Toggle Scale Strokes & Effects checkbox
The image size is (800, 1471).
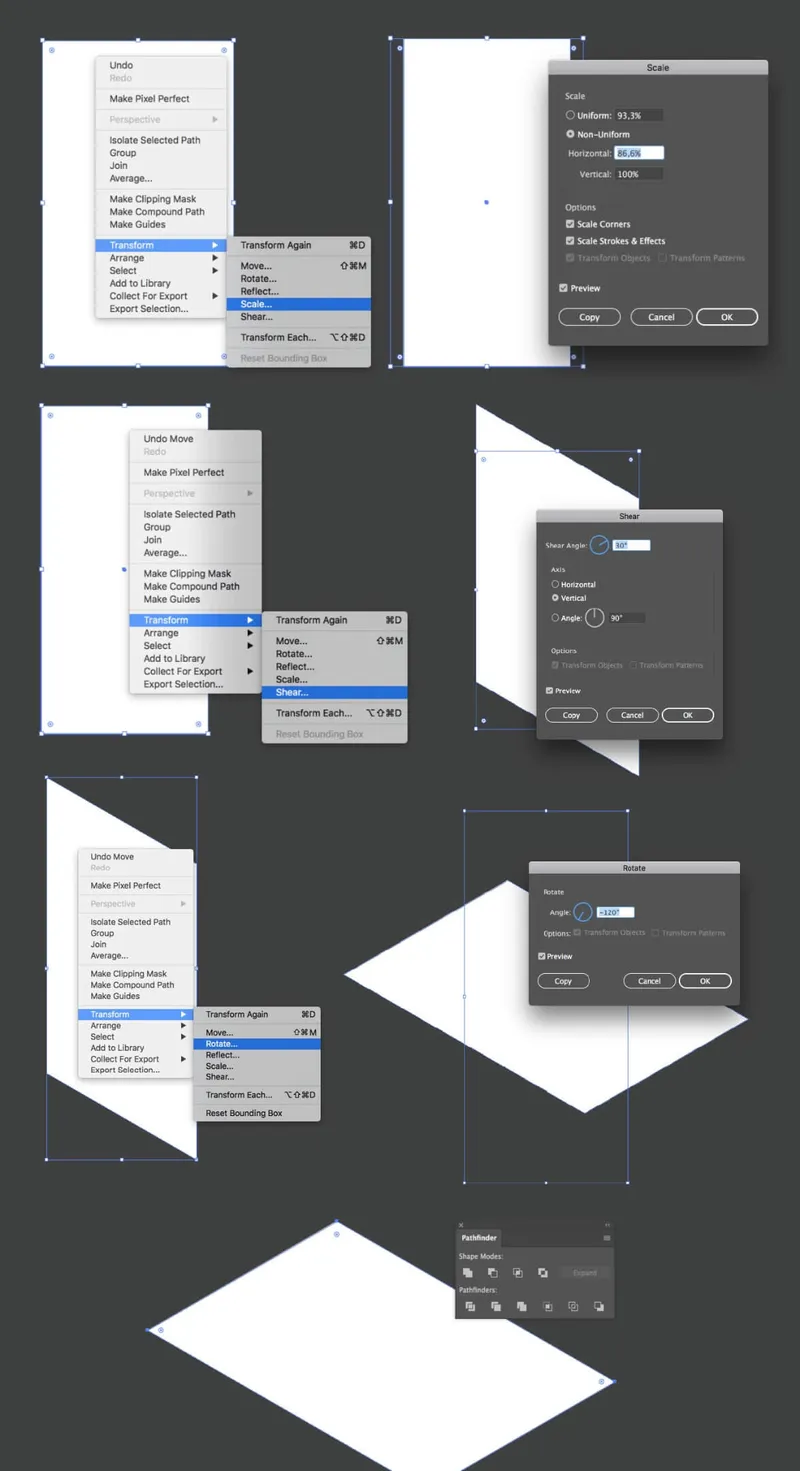[570, 241]
